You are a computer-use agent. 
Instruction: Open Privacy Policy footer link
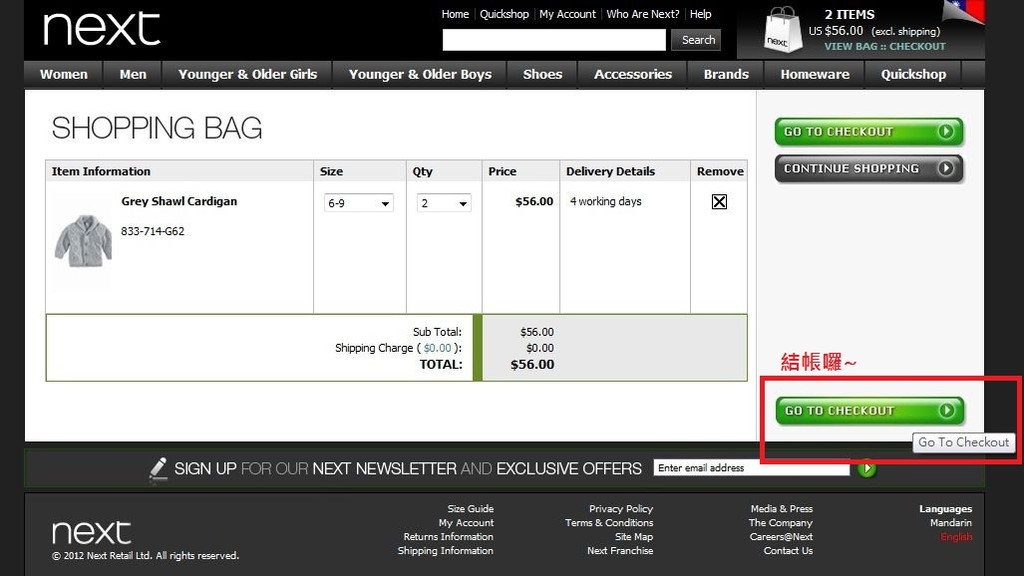[x=621, y=509]
